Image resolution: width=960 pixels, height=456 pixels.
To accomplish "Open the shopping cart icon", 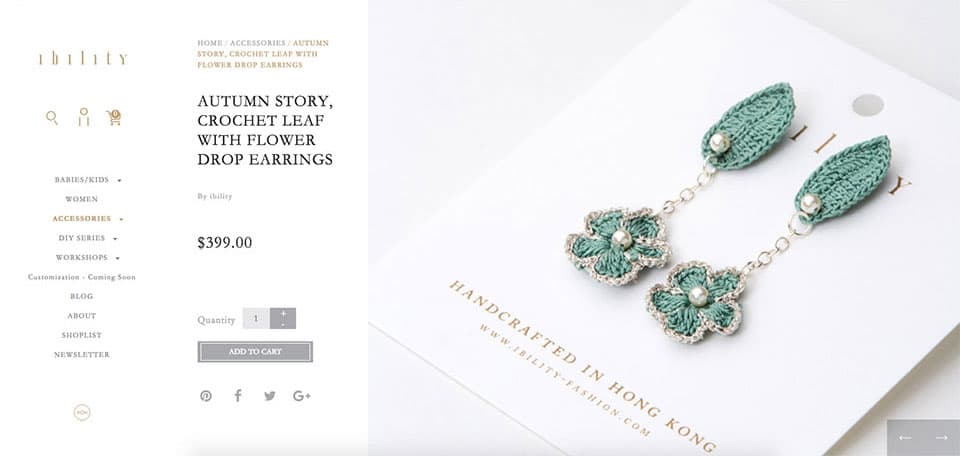I will 114,118.
